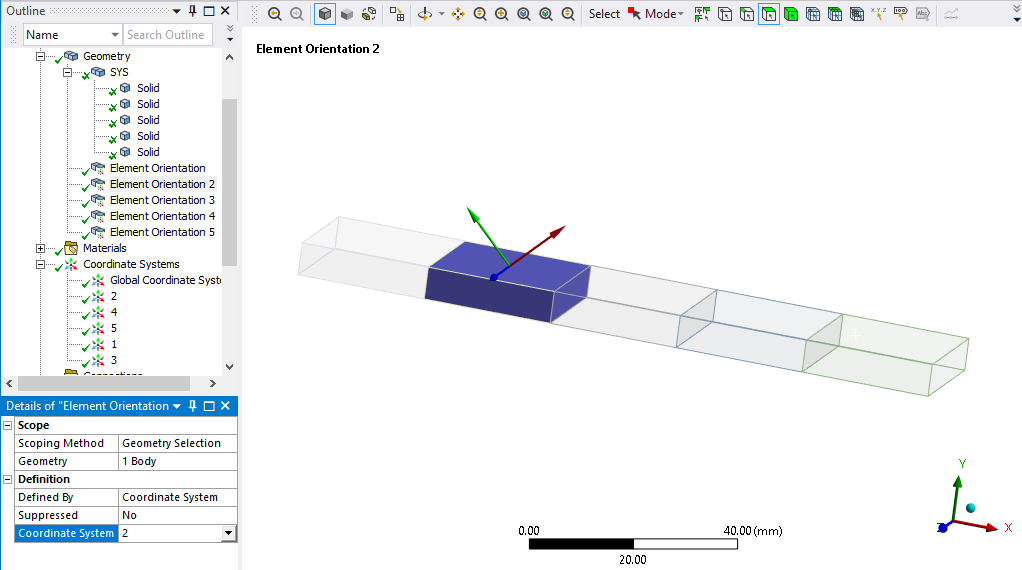This screenshot has width=1022, height=570.
Task: Expand the Materials tree node
Action: (41, 248)
